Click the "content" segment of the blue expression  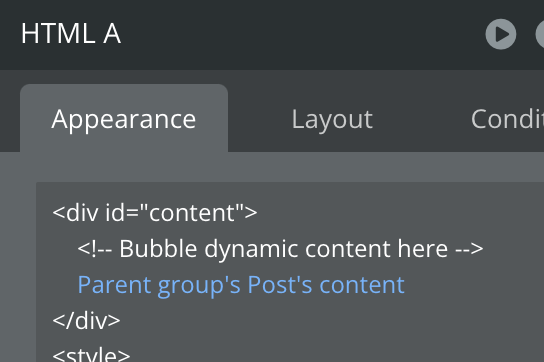(x=362, y=285)
